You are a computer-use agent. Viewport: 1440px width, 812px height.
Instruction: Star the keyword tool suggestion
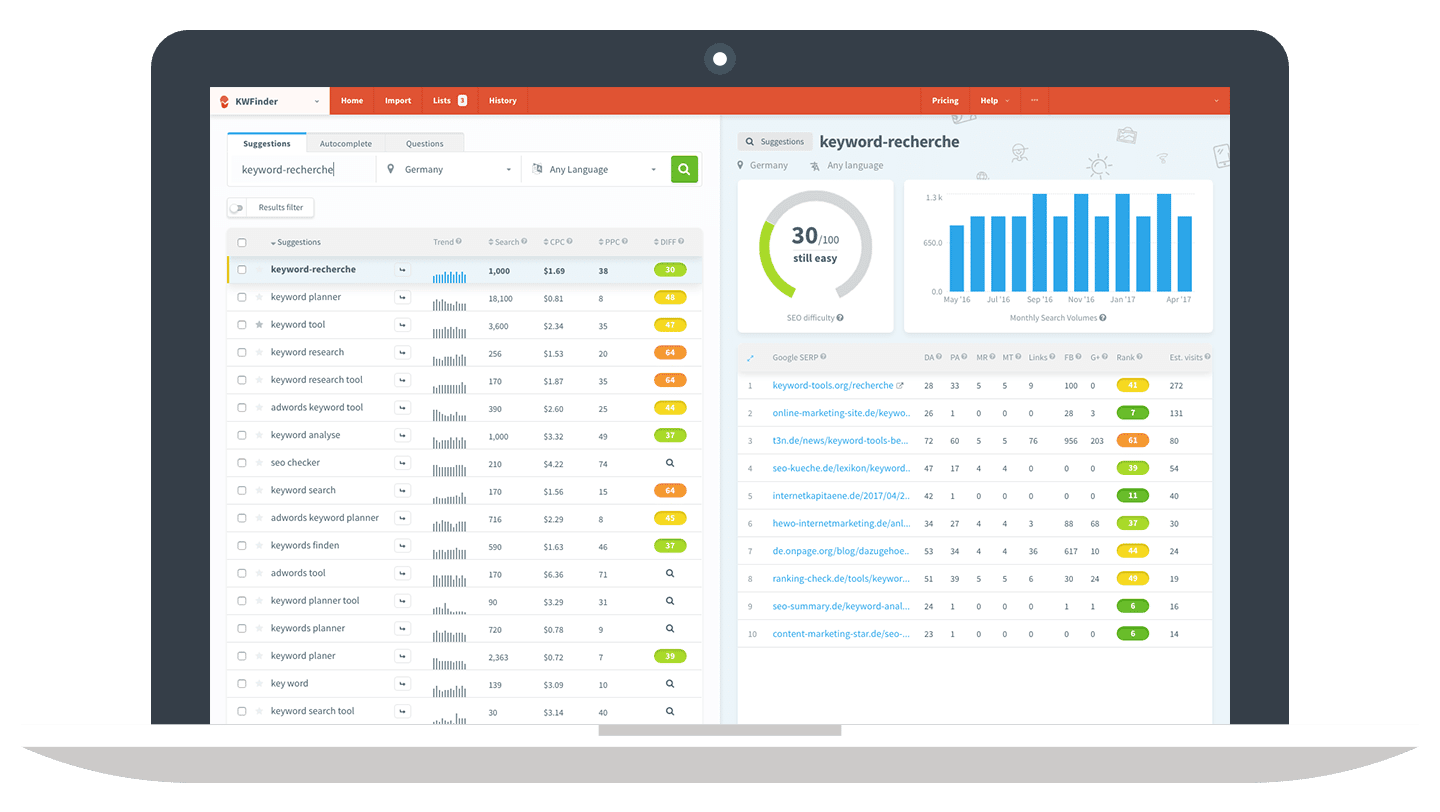point(259,325)
